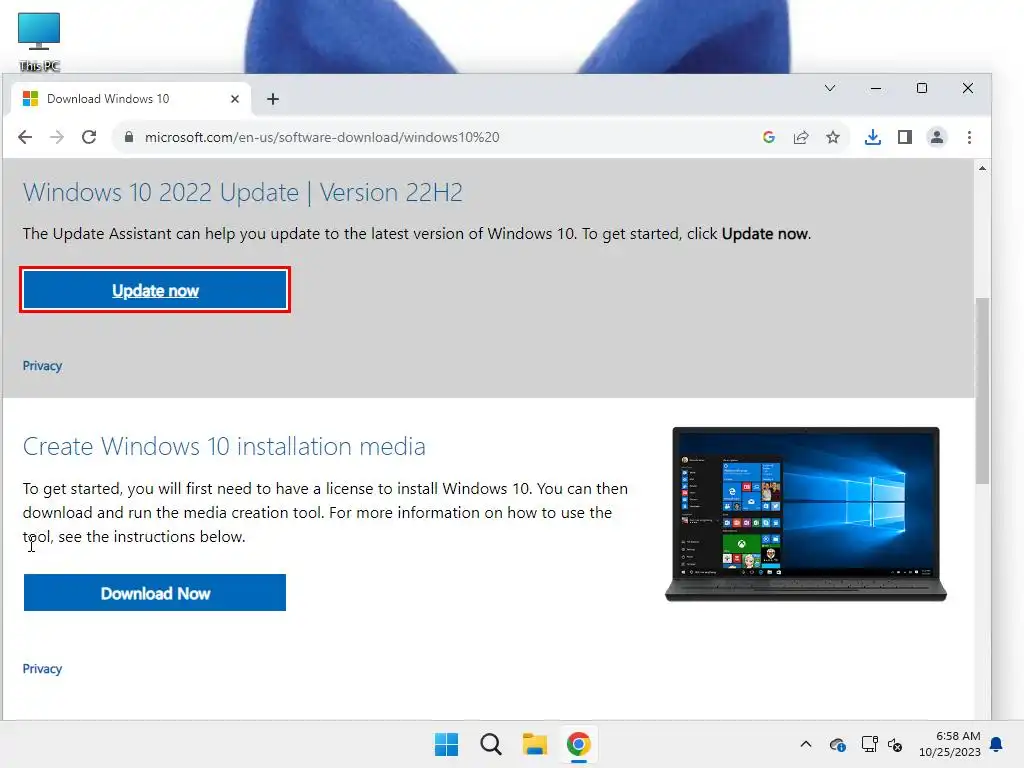1024x768 pixels.
Task: View site info via the padlock icon
Action: pos(129,137)
